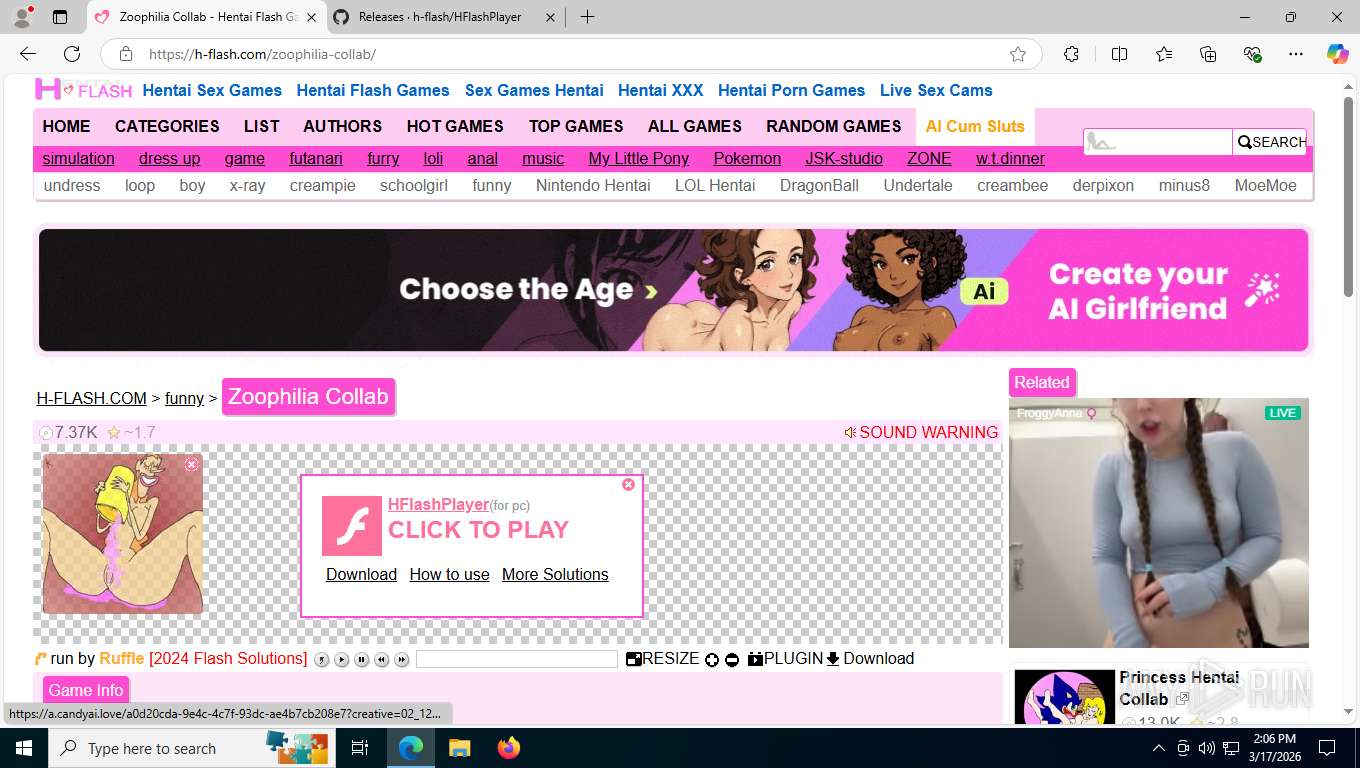1360x768 pixels.
Task: Bookmark page with the star icon
Action: click(x=1018, y=54)
